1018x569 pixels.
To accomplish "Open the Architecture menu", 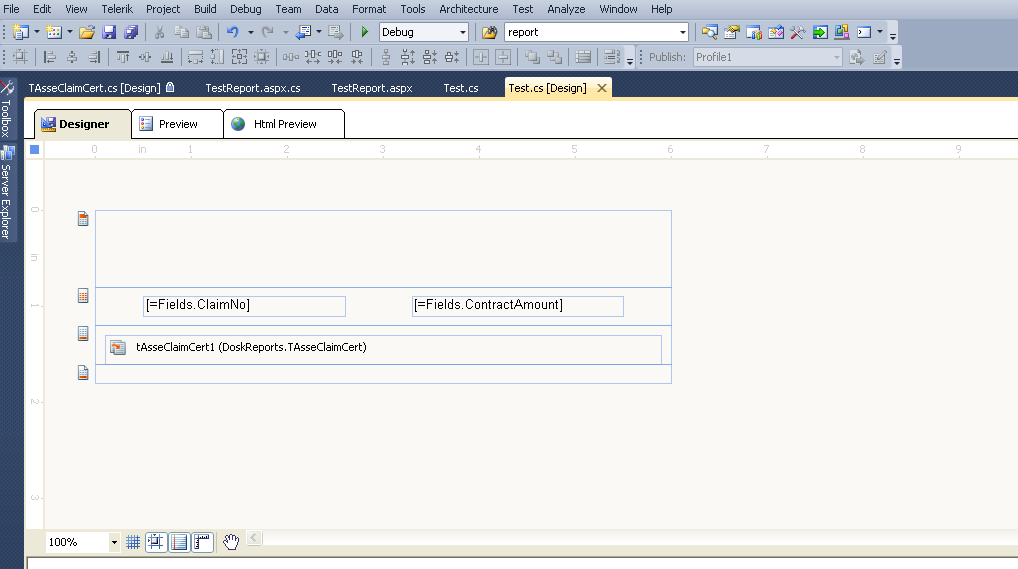I will coord(469,9).
